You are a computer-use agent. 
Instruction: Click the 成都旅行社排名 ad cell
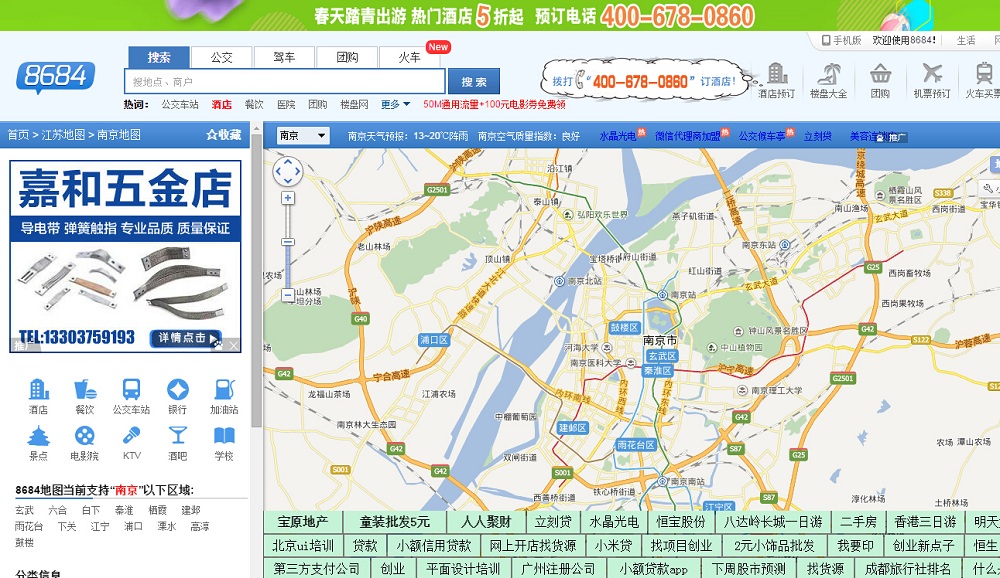tap(908, 568)
